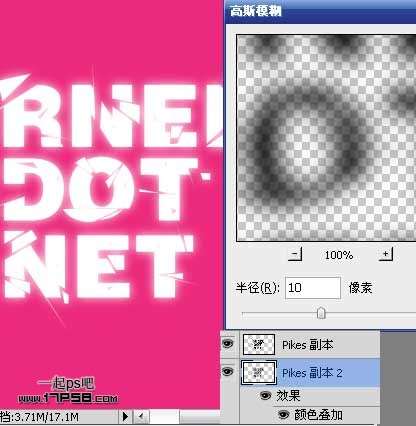This screenshot has width=416, height=426.
Task: Hide the Pikes 副本 2 layer
Action: tap(228, 371)
